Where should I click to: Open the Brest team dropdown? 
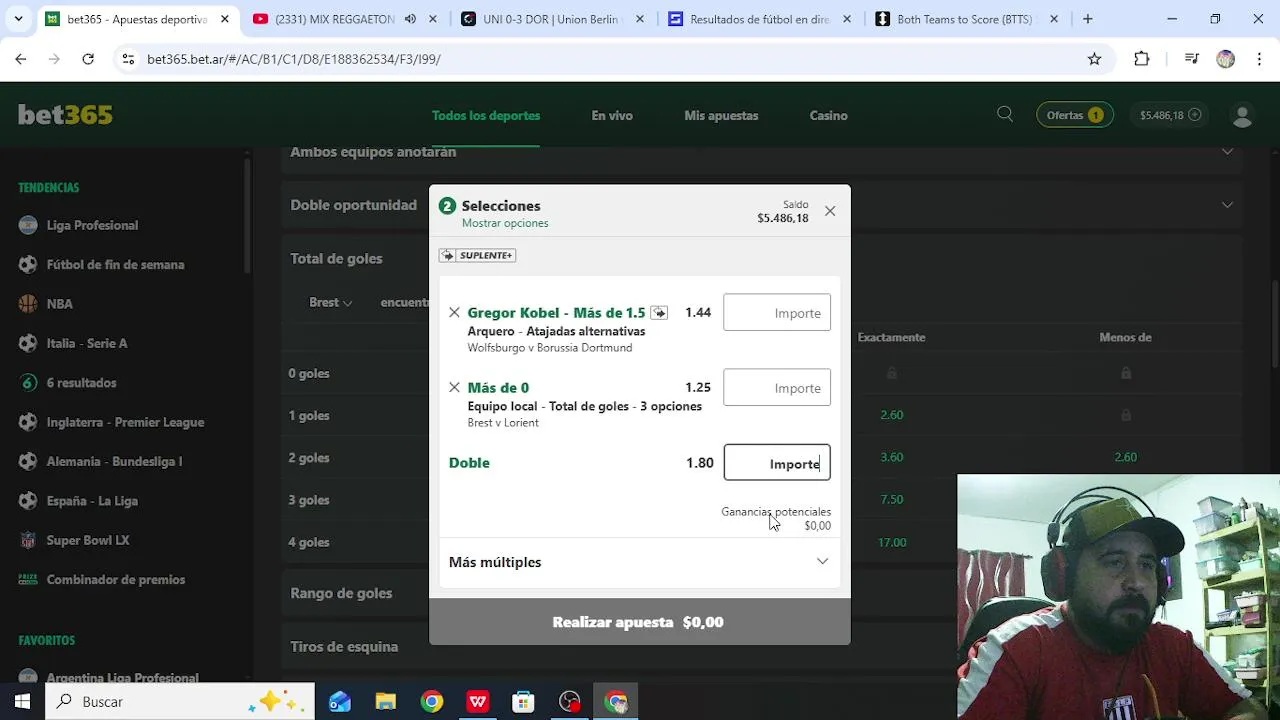[x=330, y=302]
